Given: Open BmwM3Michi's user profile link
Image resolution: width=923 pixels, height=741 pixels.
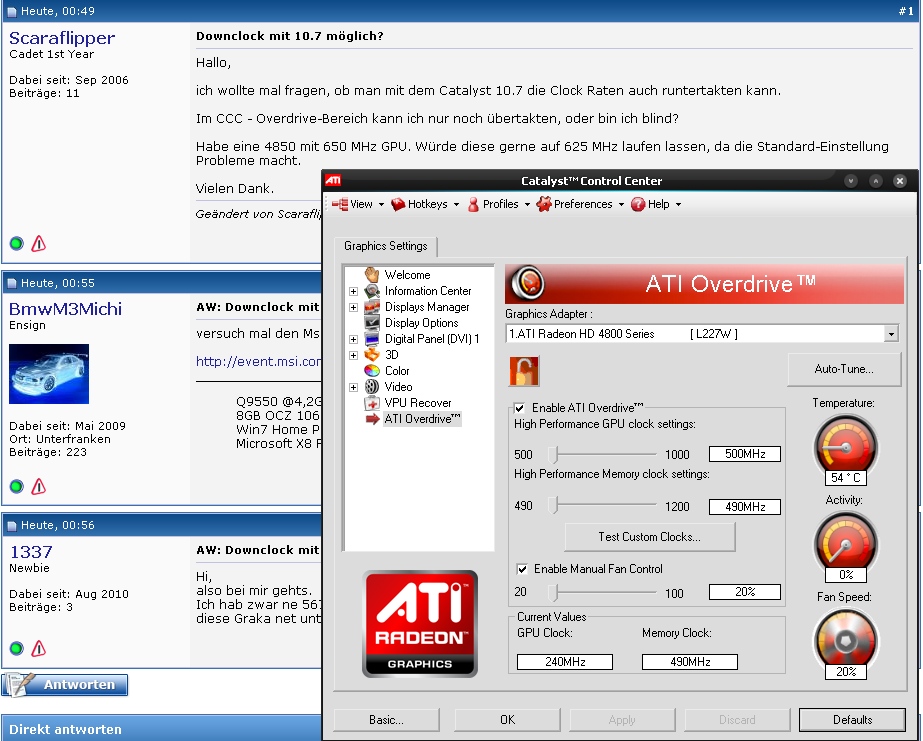Looking at the screenshot, I should click(x=65, y=308).
